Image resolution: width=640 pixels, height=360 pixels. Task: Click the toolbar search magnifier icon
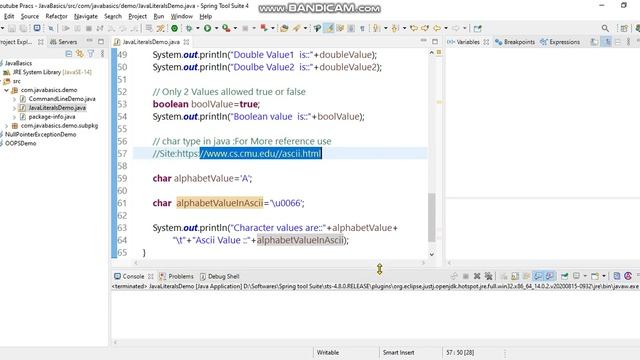click(605, 28)
